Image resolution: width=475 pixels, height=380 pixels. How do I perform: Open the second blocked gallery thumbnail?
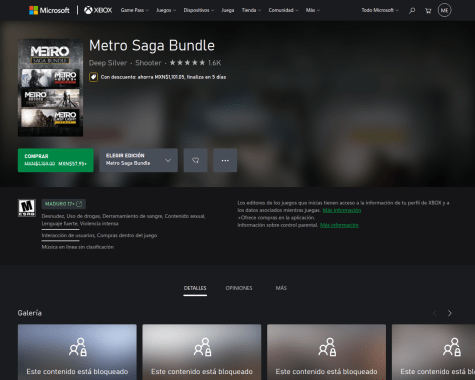(202, 352)
